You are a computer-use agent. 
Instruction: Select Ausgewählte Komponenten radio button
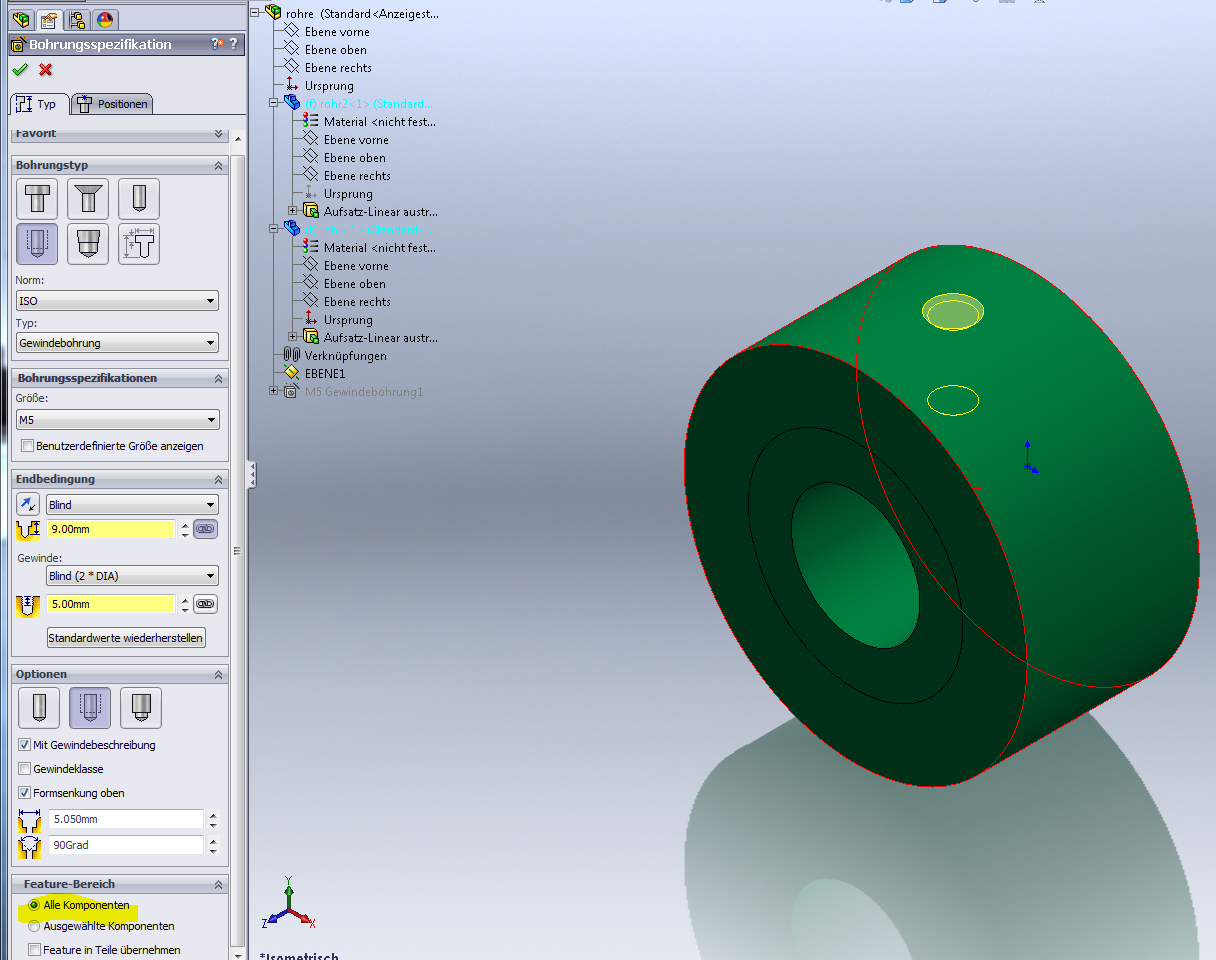click(x=34, y=926)
